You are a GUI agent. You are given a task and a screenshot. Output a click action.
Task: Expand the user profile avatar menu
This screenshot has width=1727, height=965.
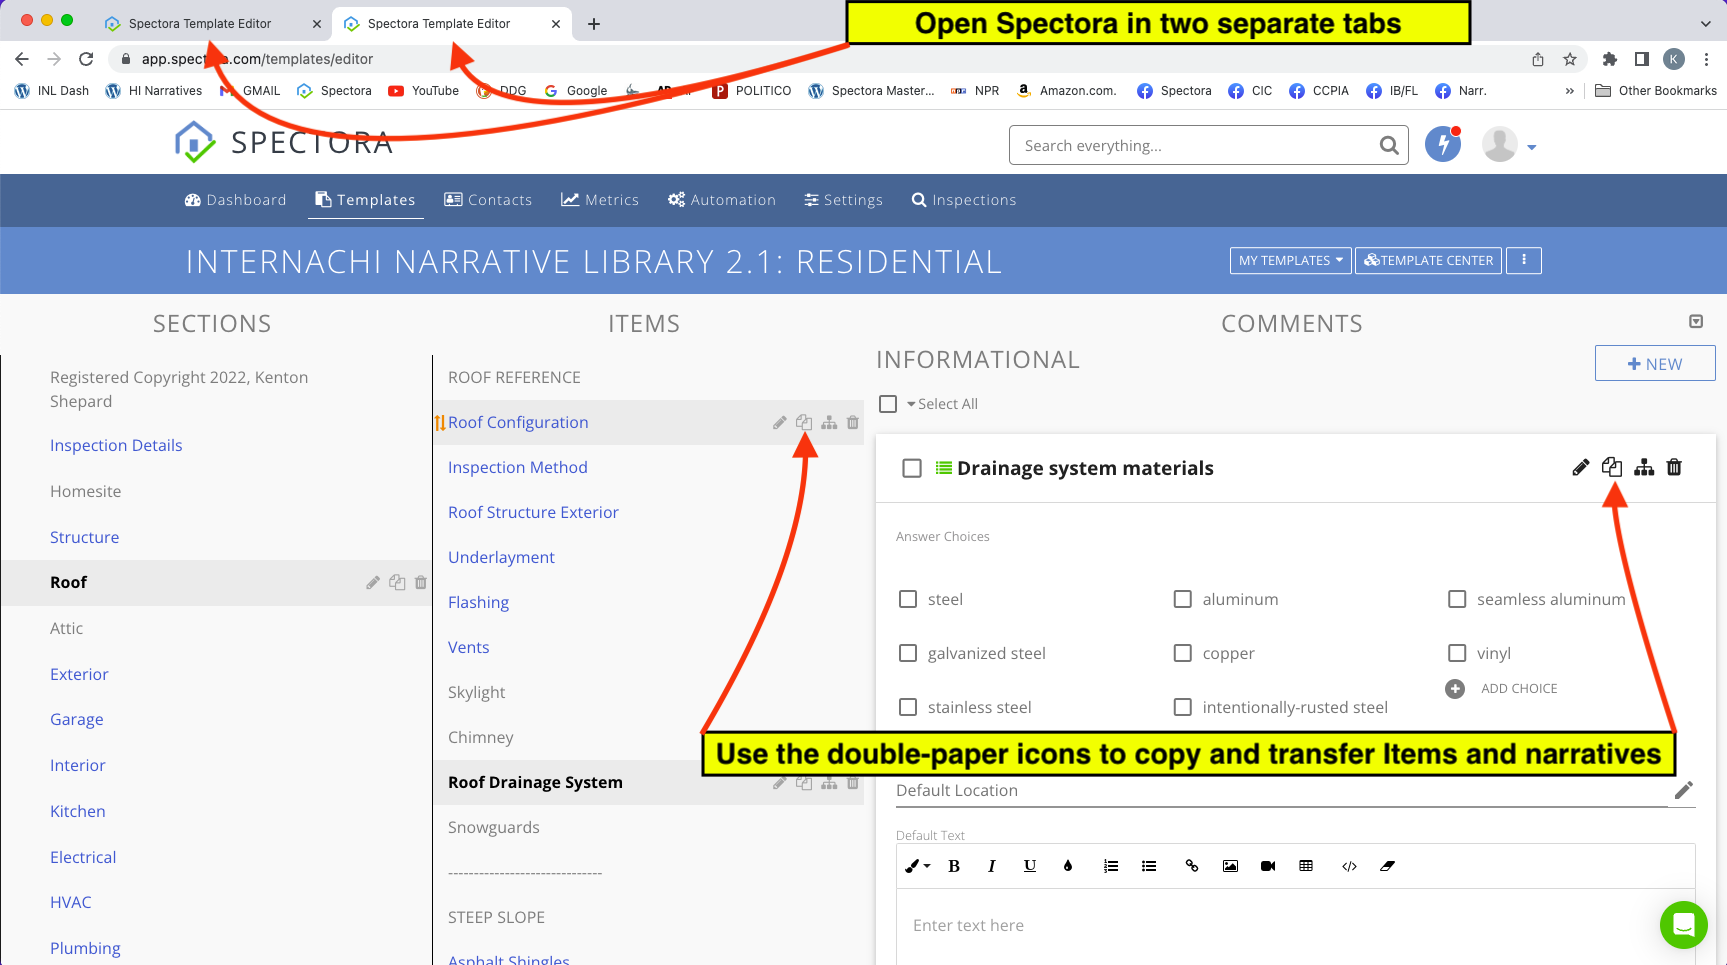pos(1509,145)
